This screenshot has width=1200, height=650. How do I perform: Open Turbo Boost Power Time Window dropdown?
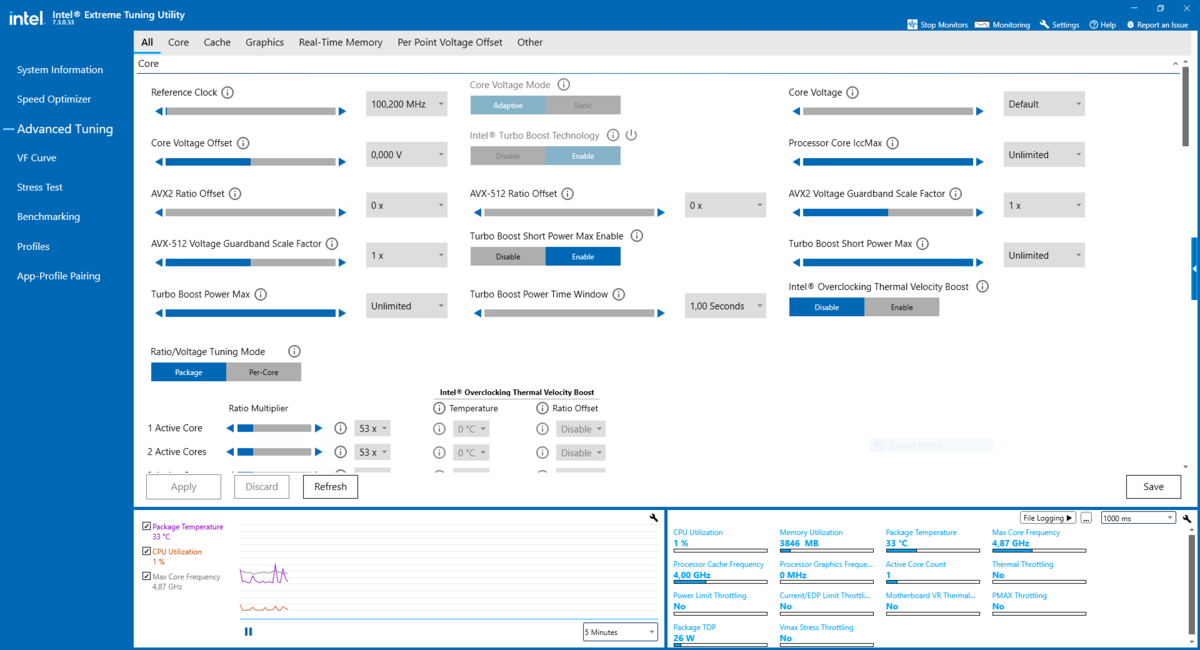click(725, 306)
